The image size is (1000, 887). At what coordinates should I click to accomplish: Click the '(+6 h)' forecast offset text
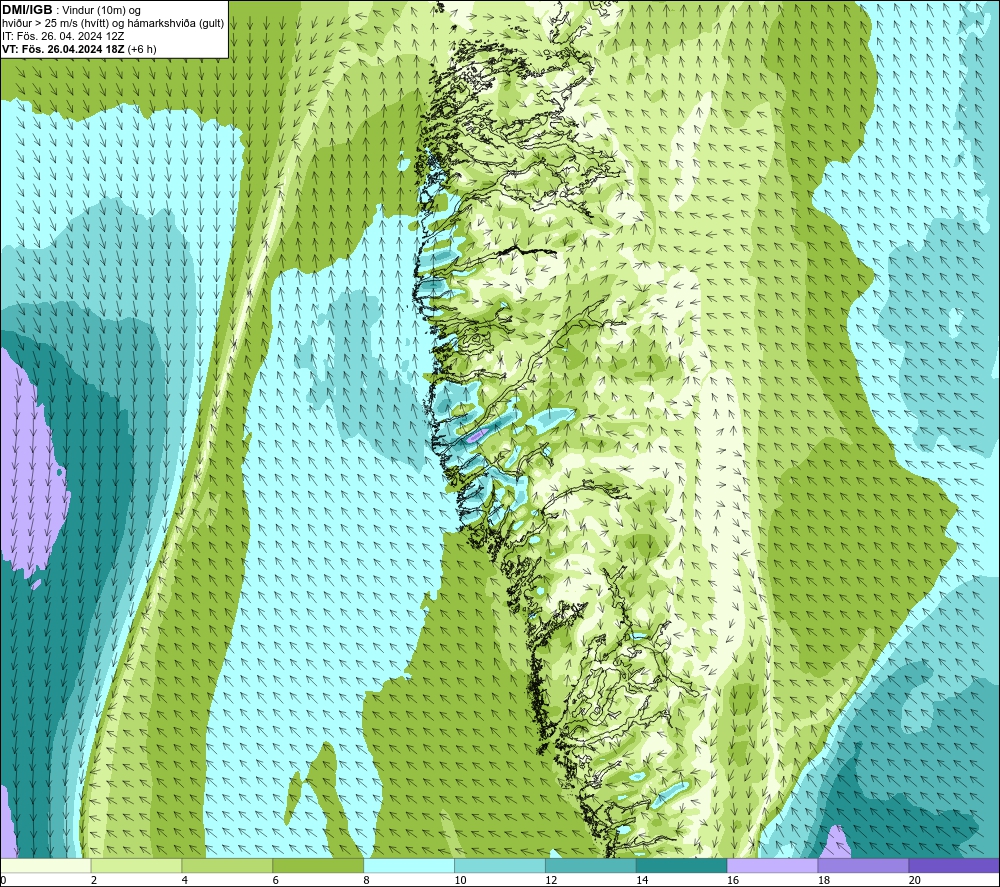pyautogui.click(x=142, y=49)
